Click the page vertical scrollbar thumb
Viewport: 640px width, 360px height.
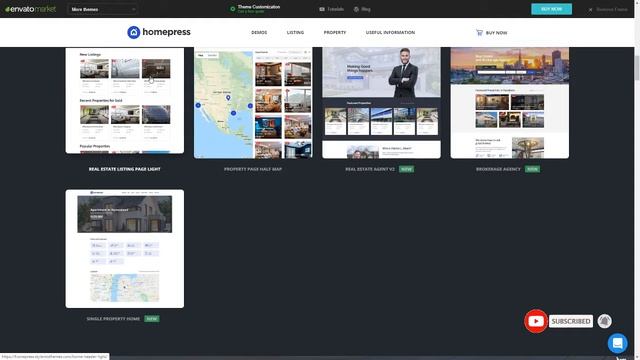point(637,67)
